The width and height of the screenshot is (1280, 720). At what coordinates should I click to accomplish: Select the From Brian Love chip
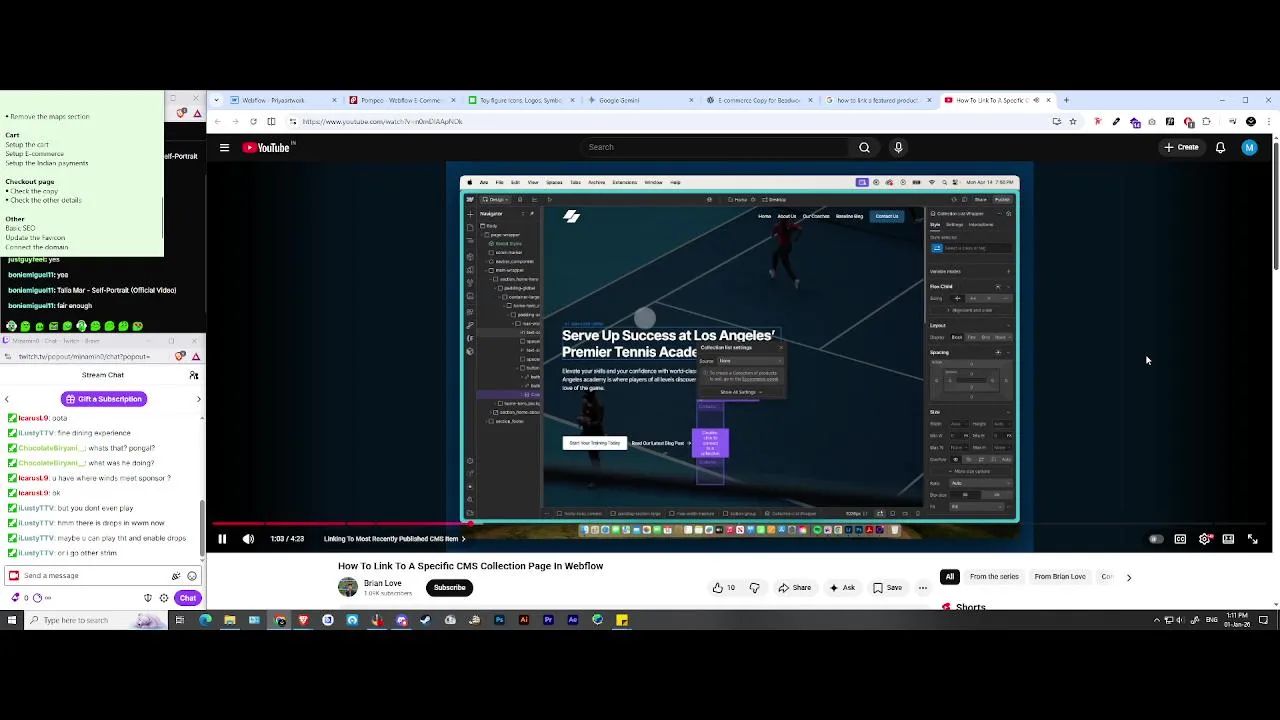tap(1060, 577)
